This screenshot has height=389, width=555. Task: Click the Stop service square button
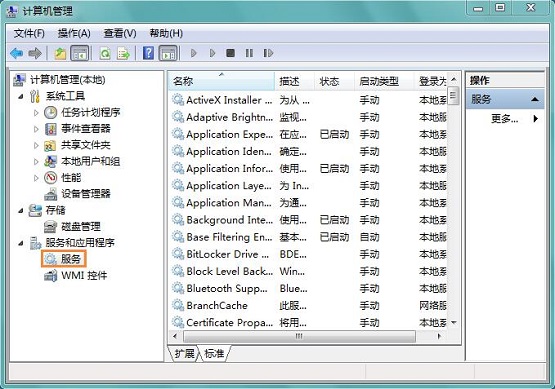230,53
